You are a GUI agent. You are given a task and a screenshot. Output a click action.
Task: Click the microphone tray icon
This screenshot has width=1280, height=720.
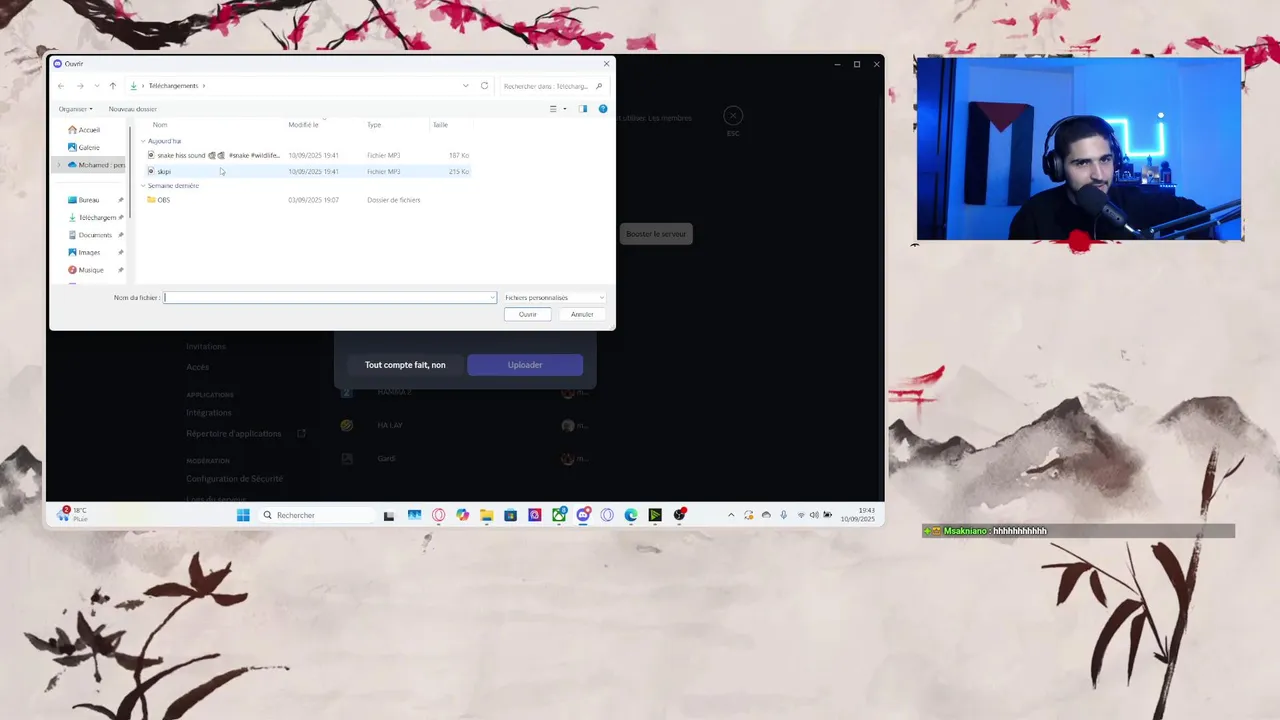784,515
